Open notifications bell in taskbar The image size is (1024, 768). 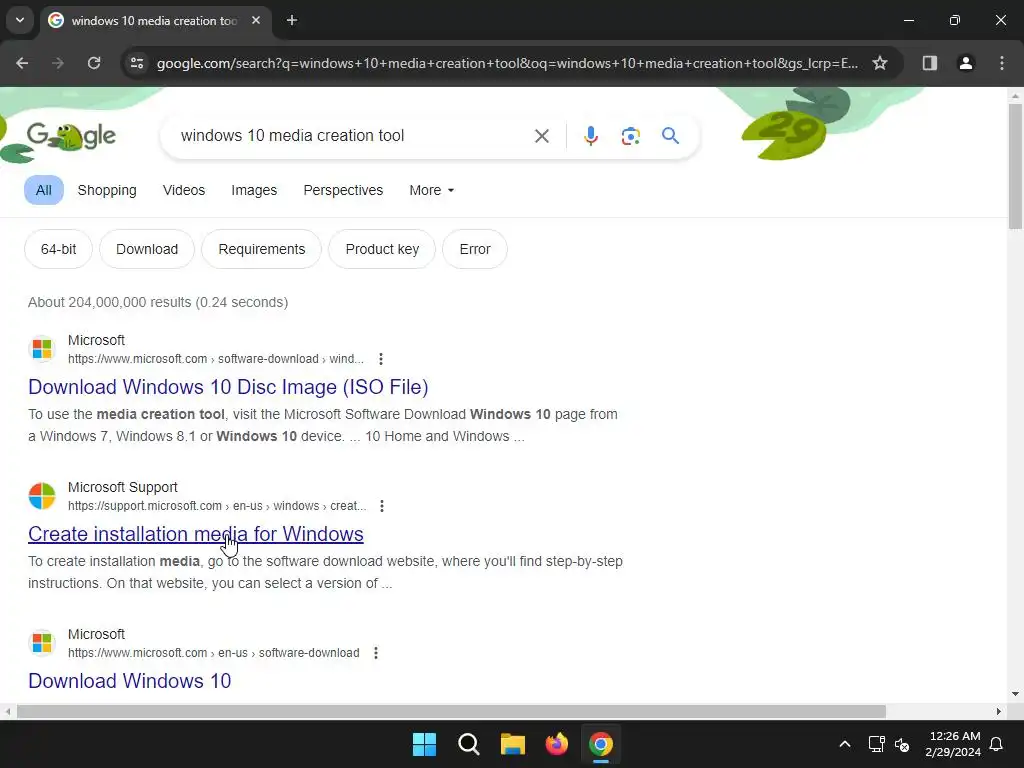997,744
